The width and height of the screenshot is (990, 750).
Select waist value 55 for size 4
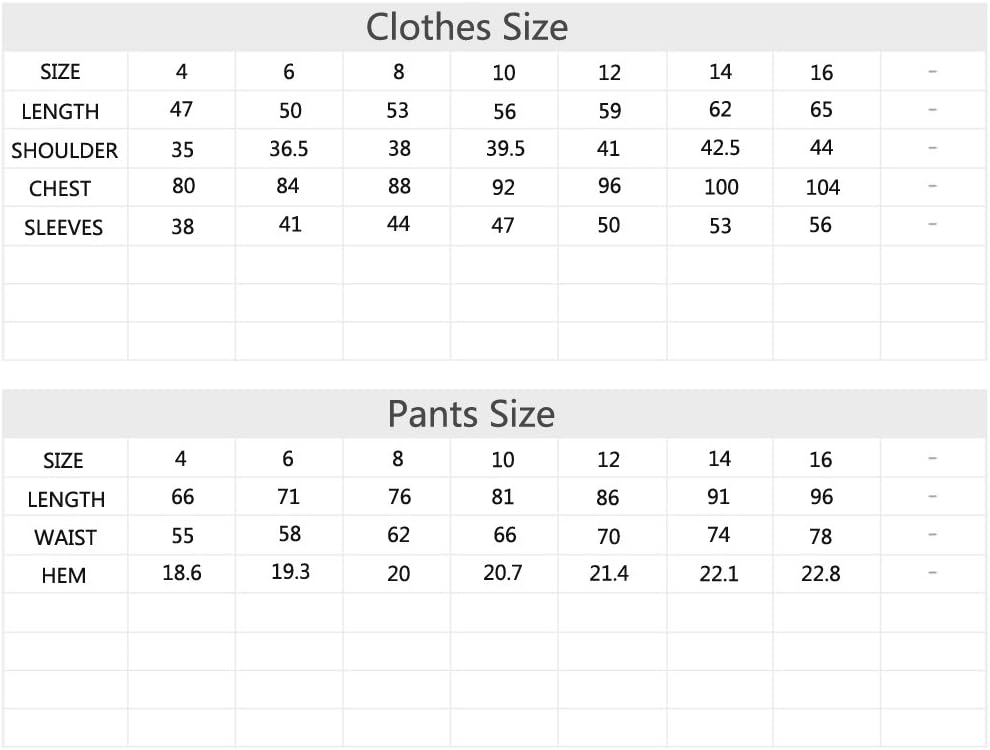tap(182, 536)
